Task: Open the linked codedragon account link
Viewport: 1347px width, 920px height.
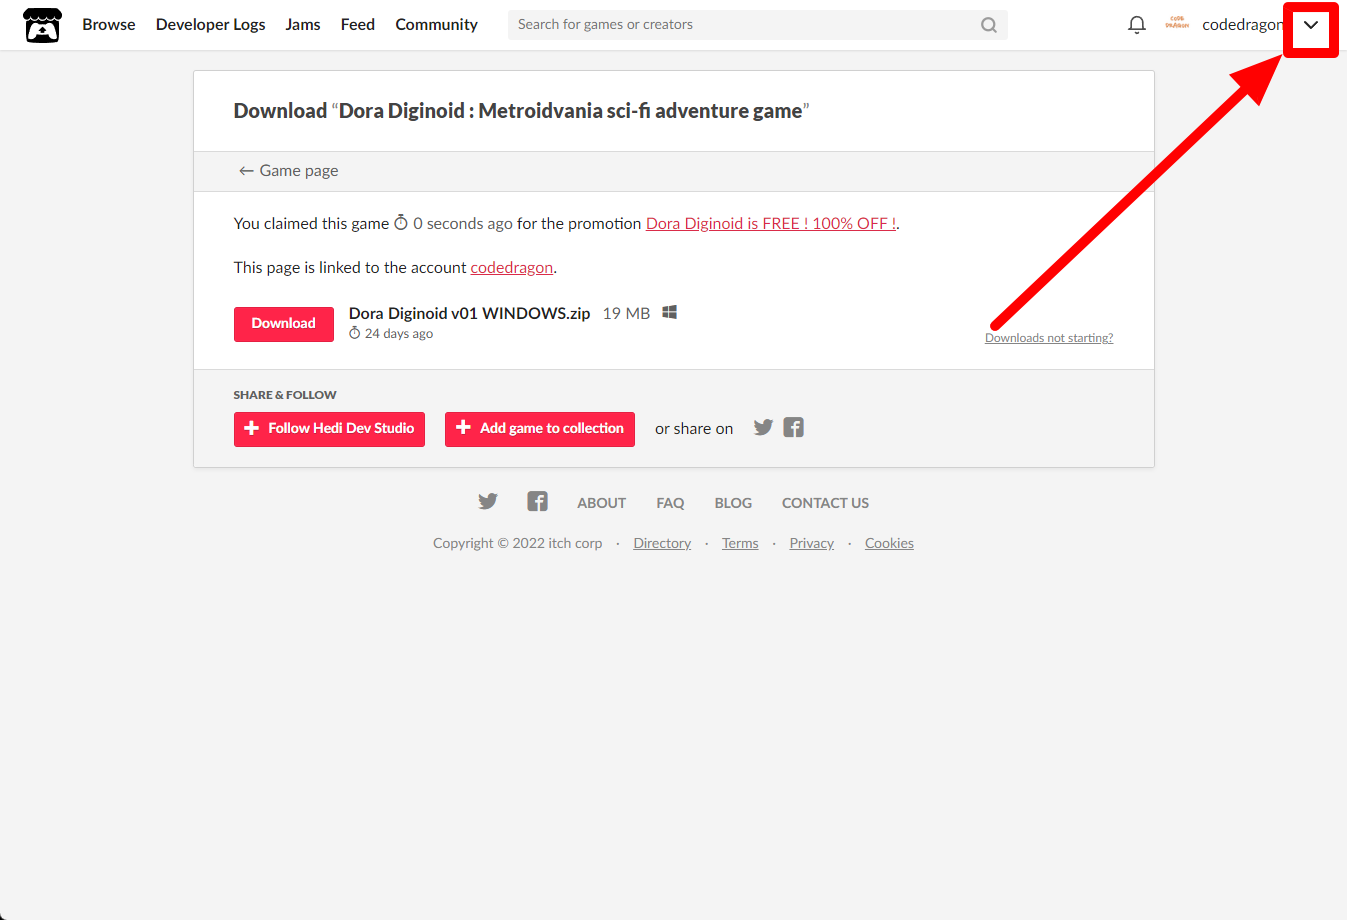Action: 512,268
